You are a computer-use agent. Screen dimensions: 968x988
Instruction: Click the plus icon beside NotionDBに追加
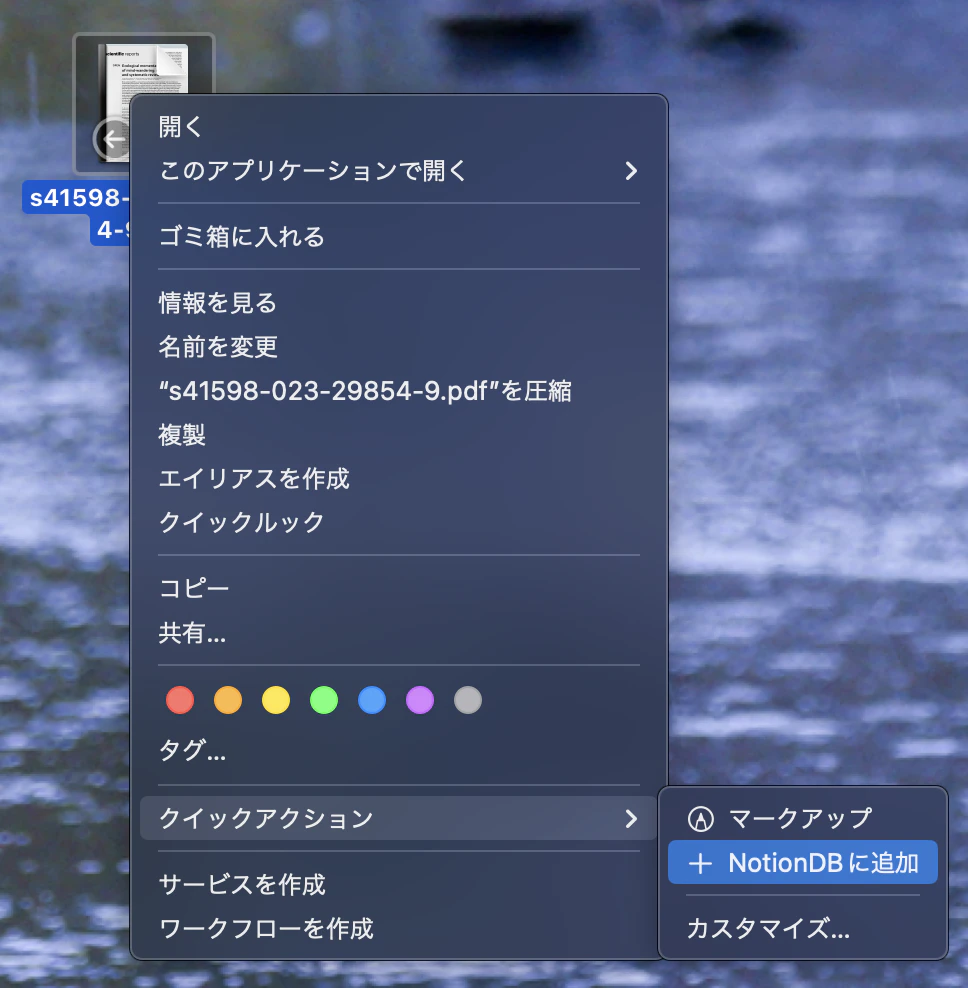tap(700, 863)
